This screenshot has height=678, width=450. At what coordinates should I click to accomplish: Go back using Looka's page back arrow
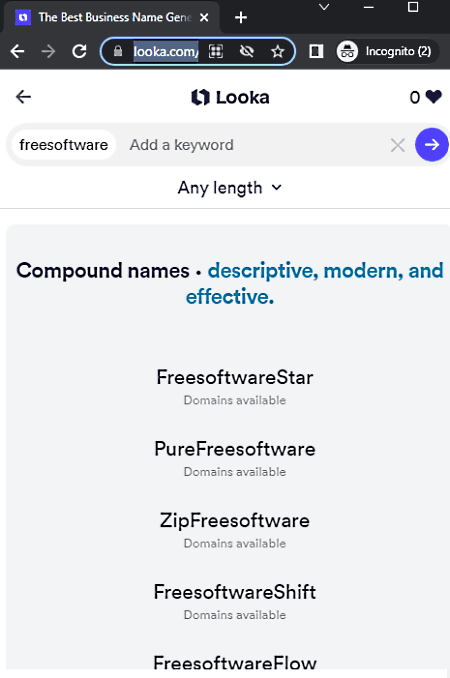point(23,97)
